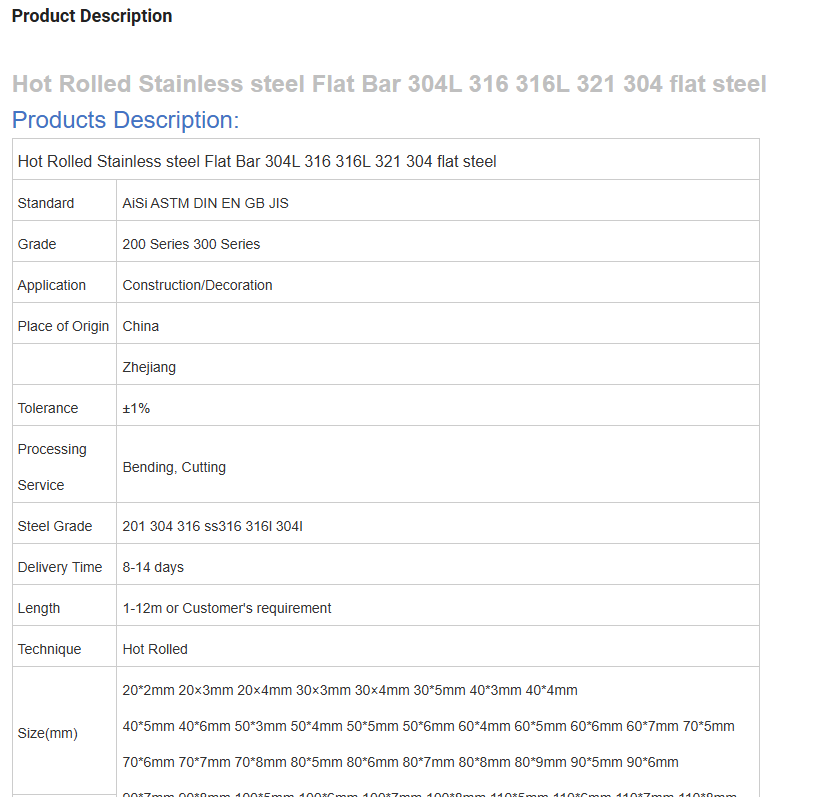Click the 'Hot Rolled' technique value
The width and height of the screenshot is (836, 797).
pos(155,649)
